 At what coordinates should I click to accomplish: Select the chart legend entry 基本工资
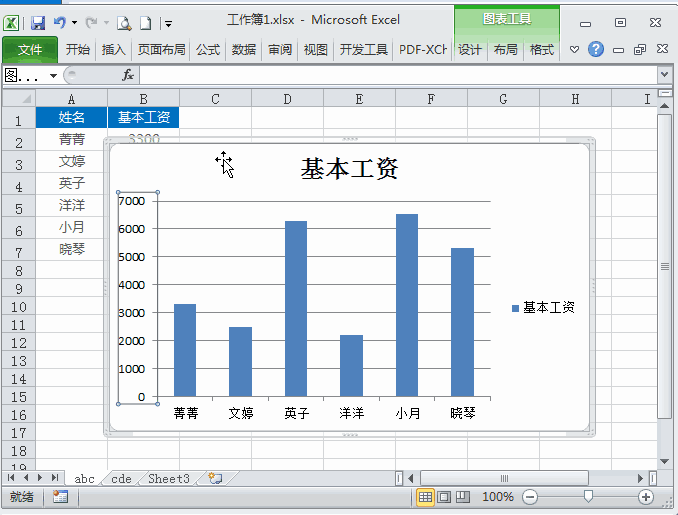[x=543, y=307]
